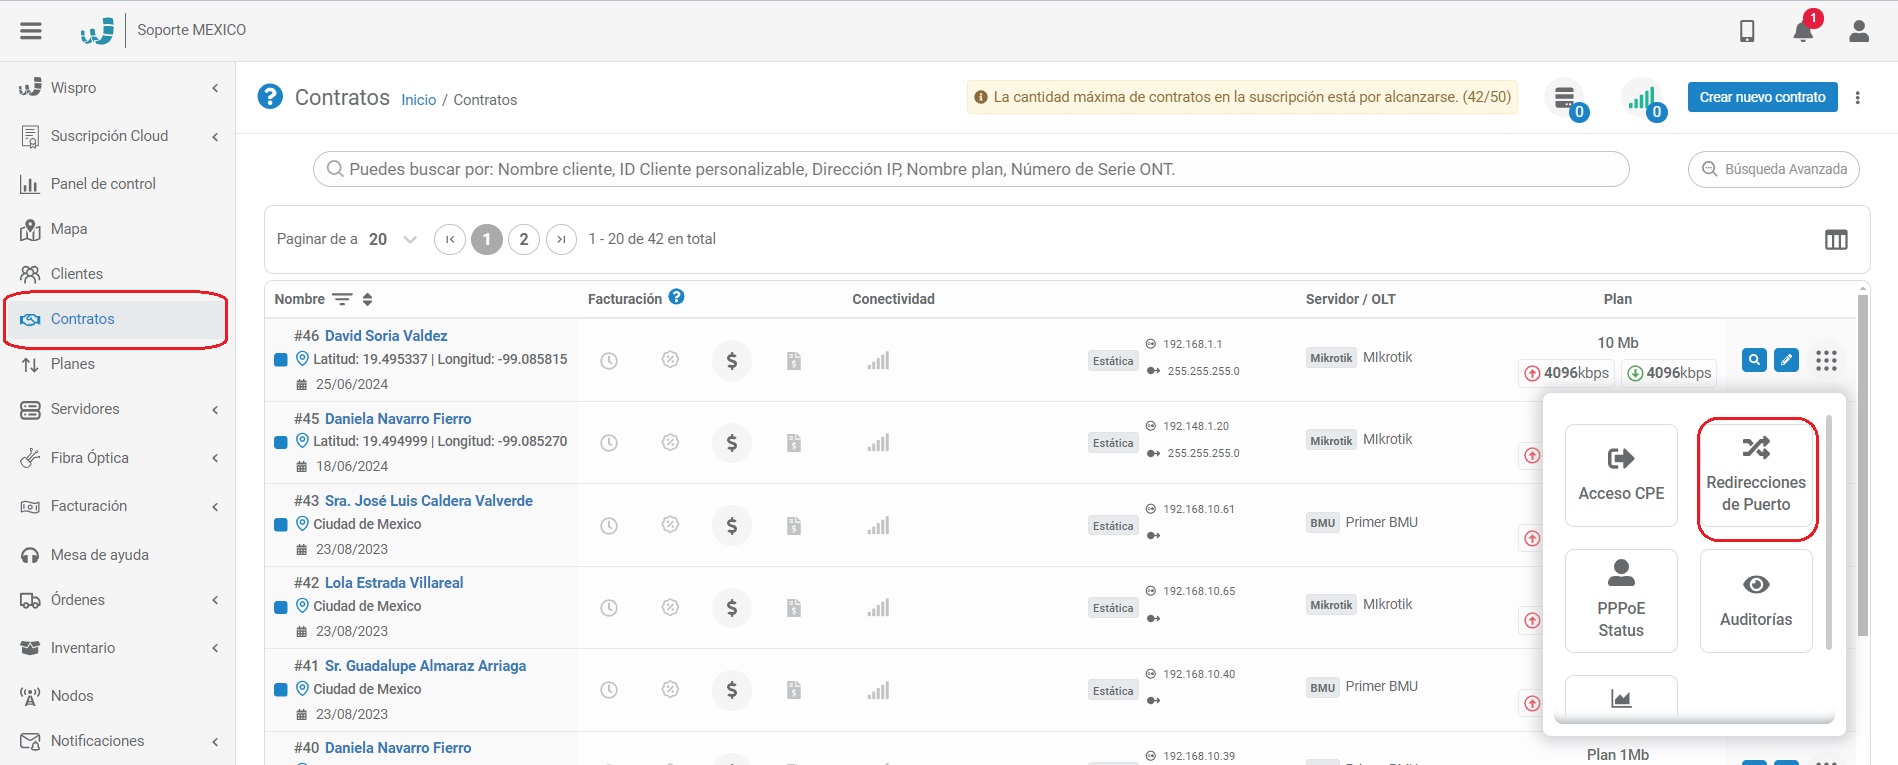The height and width of the screenshot is (765, 1898).
Task: Click the dollar icon for David Soria Valdez
Action: (x=732, y=361)
